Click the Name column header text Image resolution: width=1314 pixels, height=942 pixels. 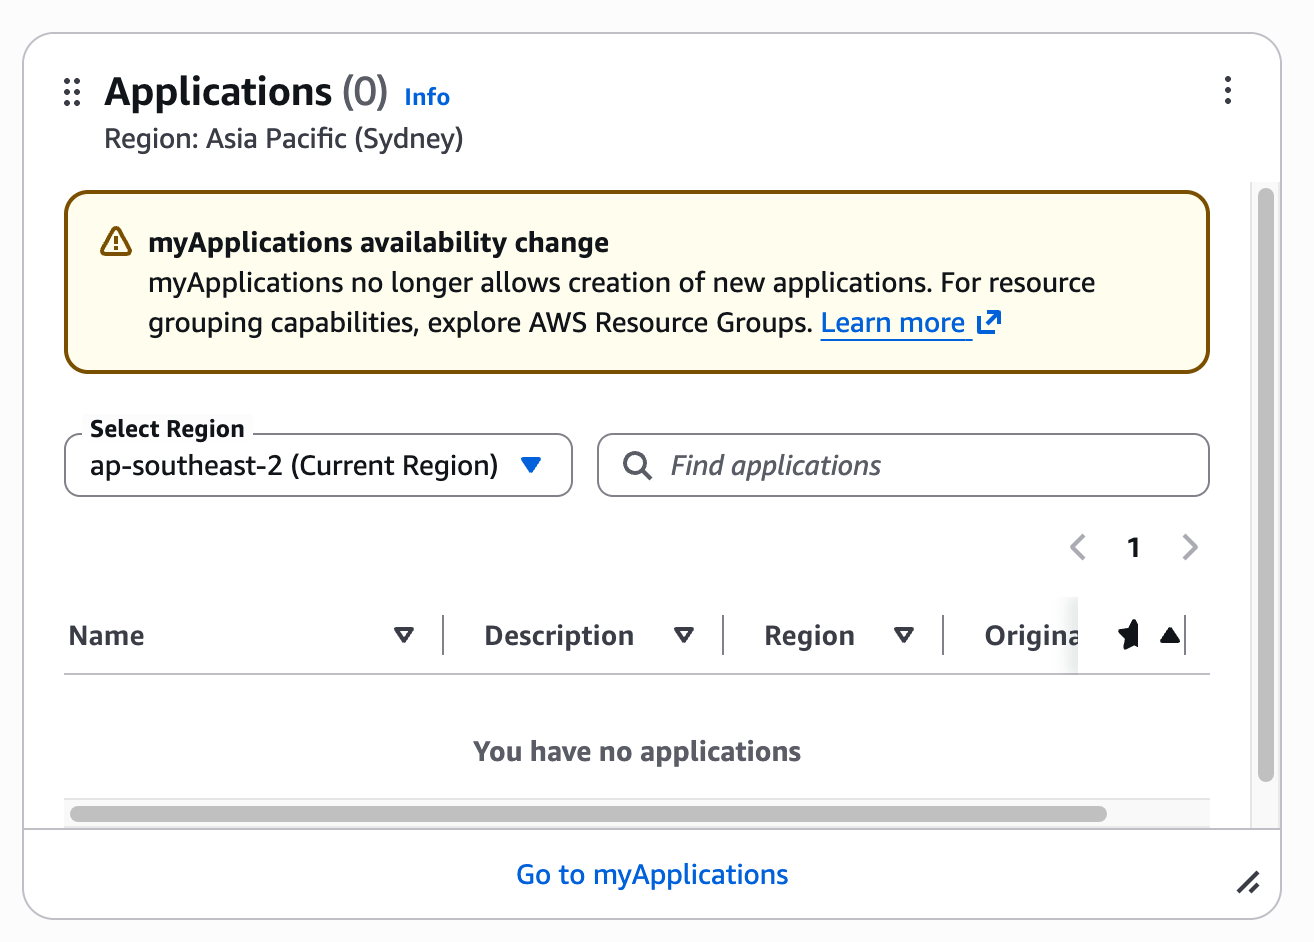pos(107,636)
